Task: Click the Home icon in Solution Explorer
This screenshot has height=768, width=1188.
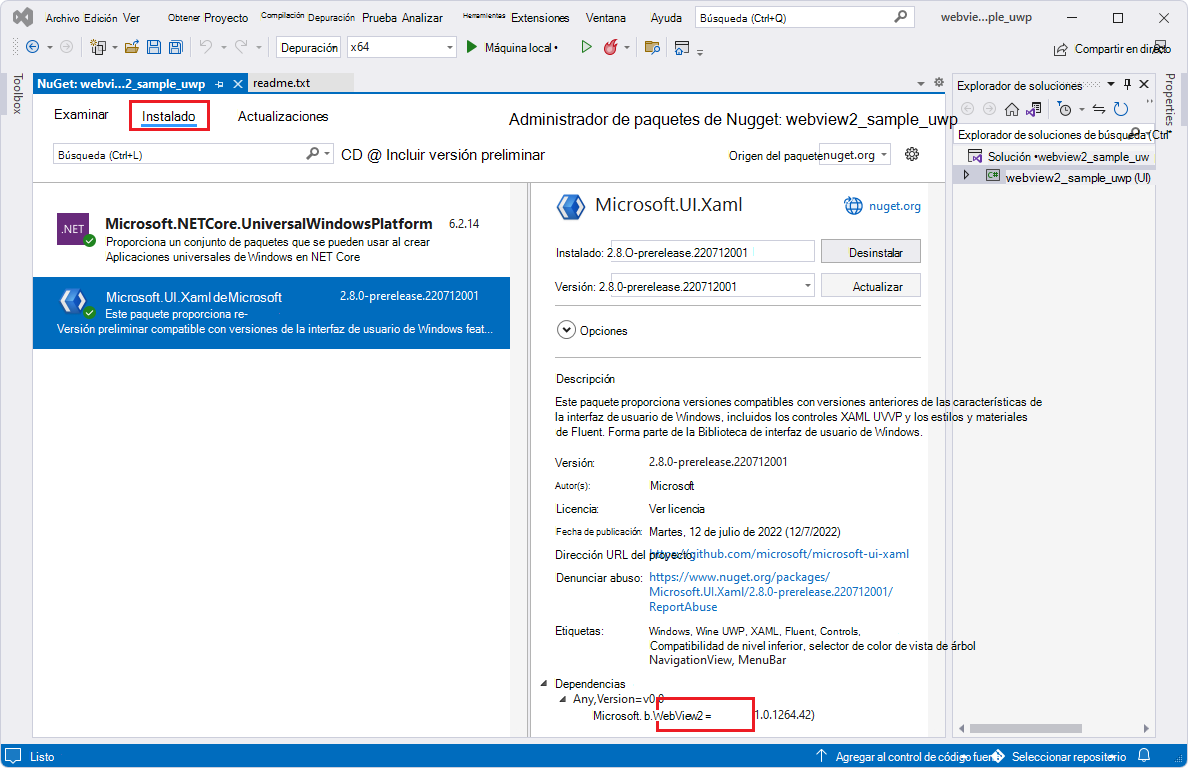Action: (x=1011, y=109)
